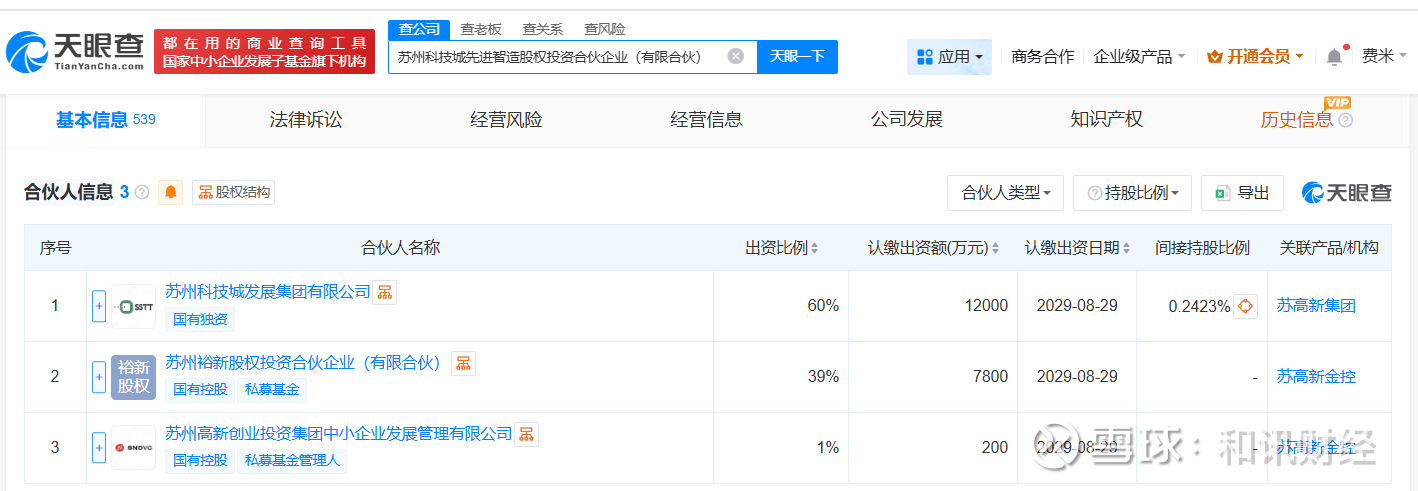
Task: Open equity structure icon for 苏州高新创业投资集团中小企业发展管理有限公司
Action: coord(526,434)
